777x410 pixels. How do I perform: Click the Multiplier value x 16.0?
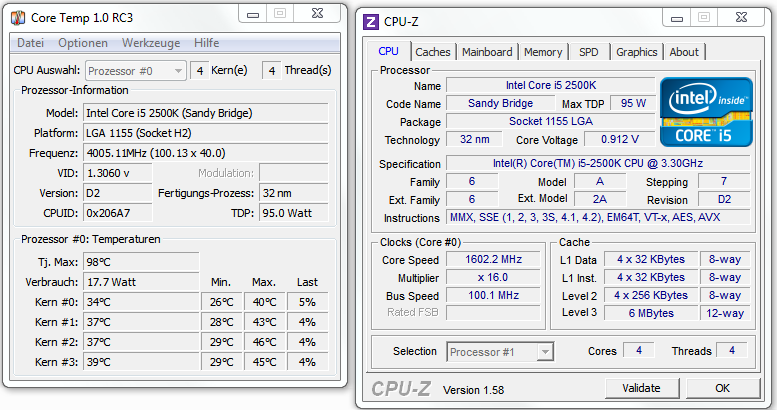pyautogui.click(x=493, y=277)
